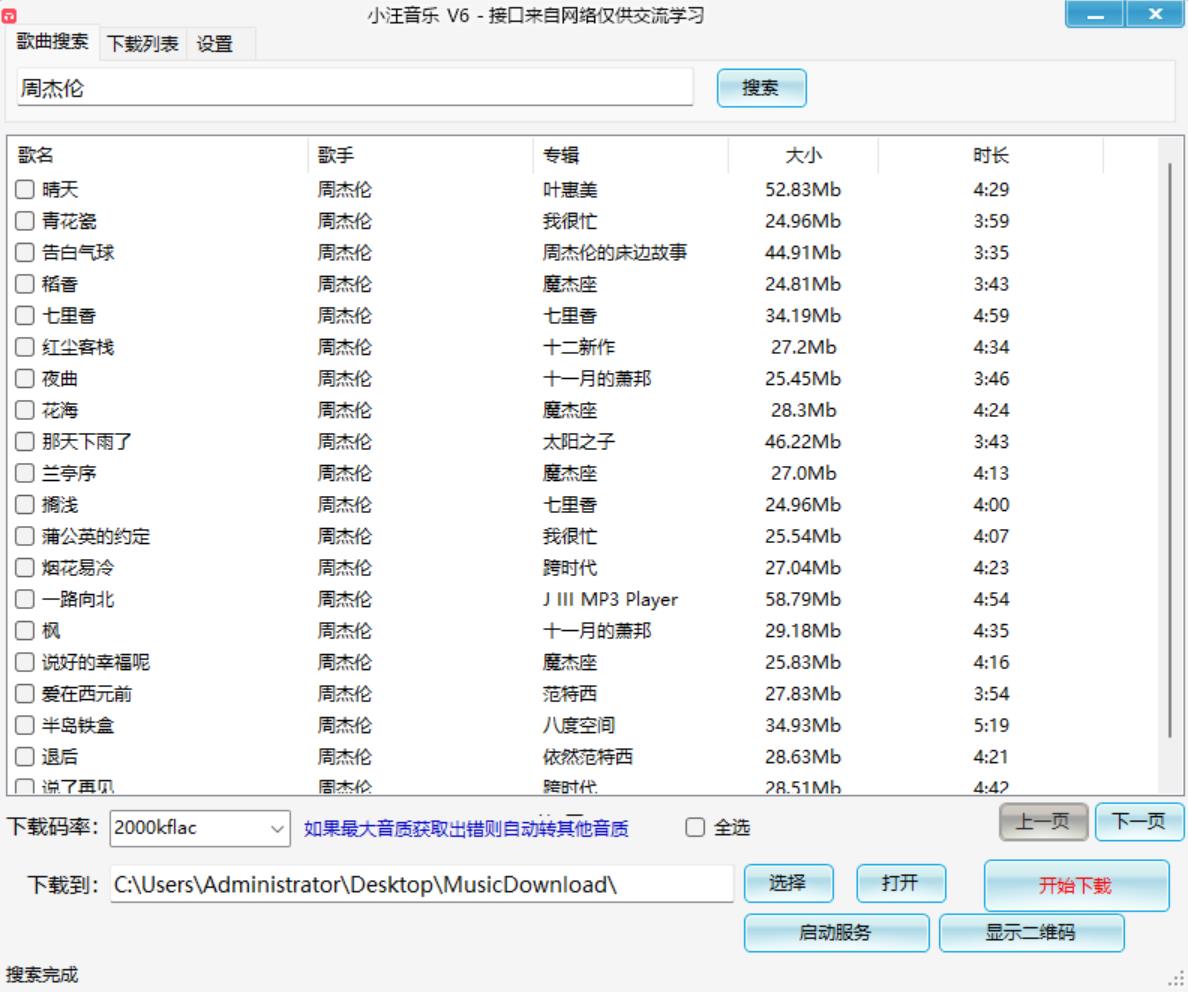This screenshot has height=992, width=1188.
Task: Close the 小汪音乐 window
Action: 1155,14
